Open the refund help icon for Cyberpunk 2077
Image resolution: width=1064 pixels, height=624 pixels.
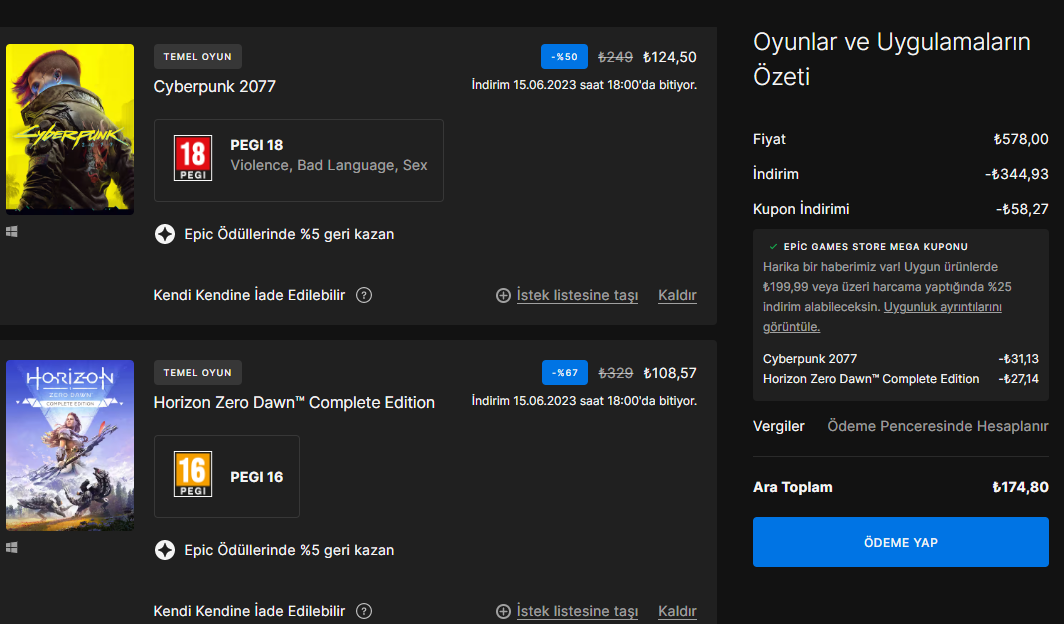(x=364, y=295)
